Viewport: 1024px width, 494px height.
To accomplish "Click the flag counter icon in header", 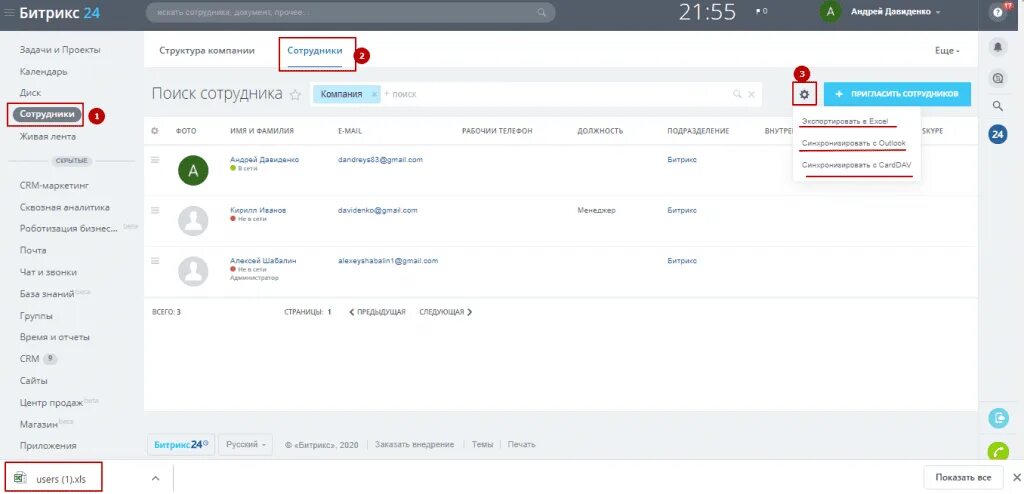I will 761,12.
